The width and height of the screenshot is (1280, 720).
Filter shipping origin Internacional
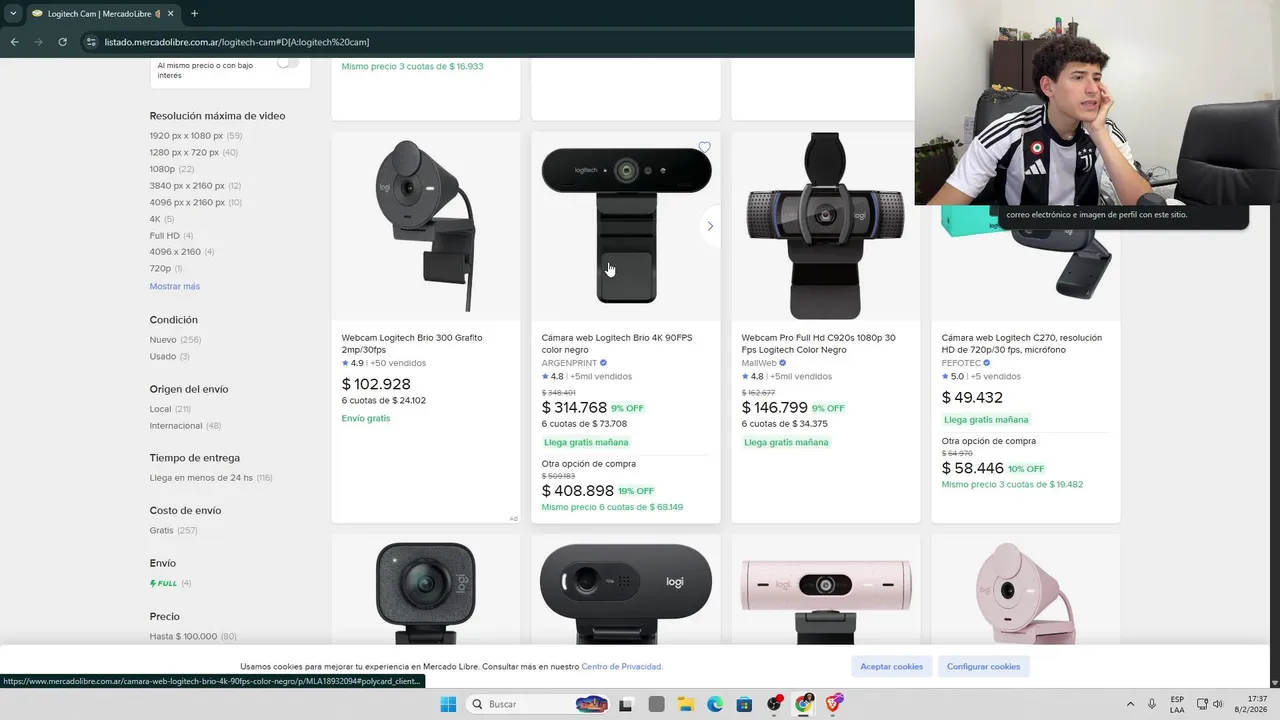click(176, 426)
